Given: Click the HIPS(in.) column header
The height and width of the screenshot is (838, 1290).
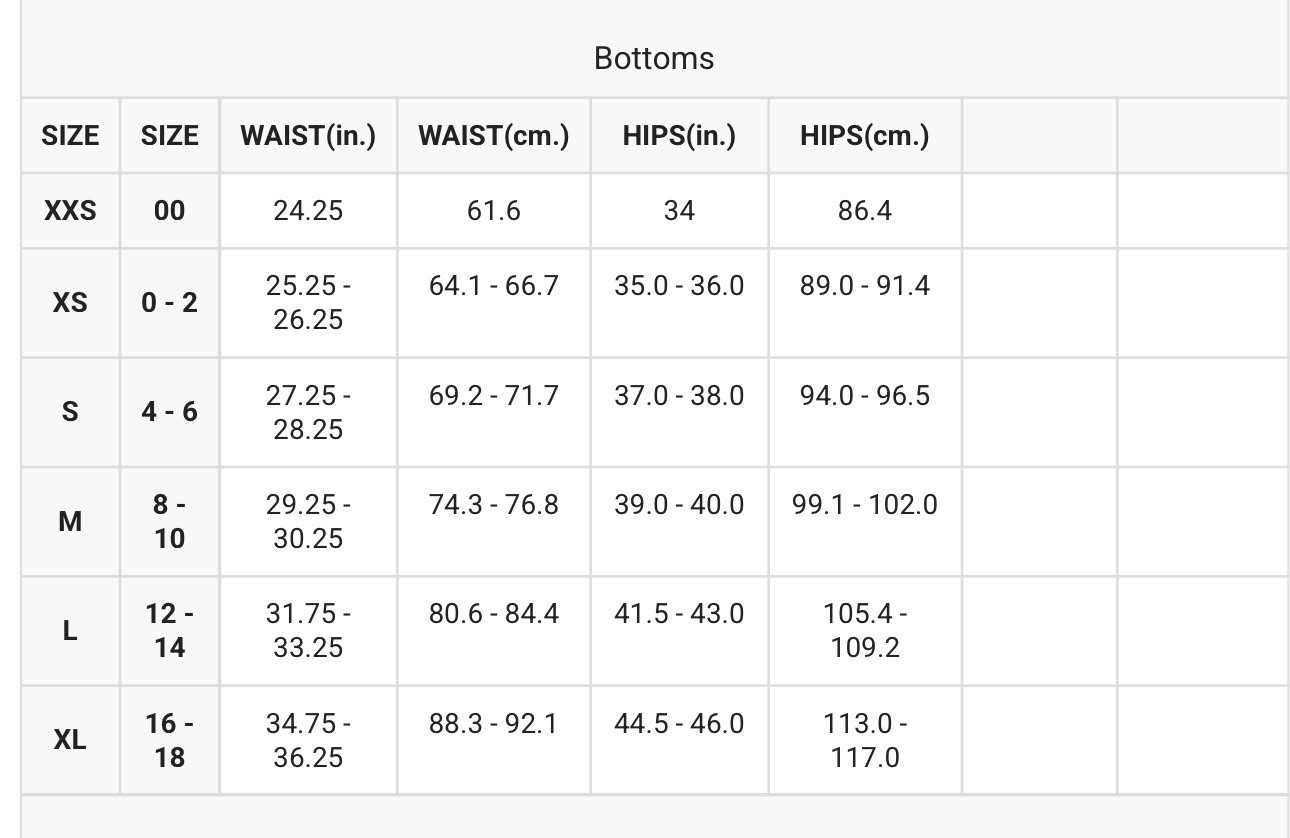Looking at the screenshot, I should [x=679, y=136].
